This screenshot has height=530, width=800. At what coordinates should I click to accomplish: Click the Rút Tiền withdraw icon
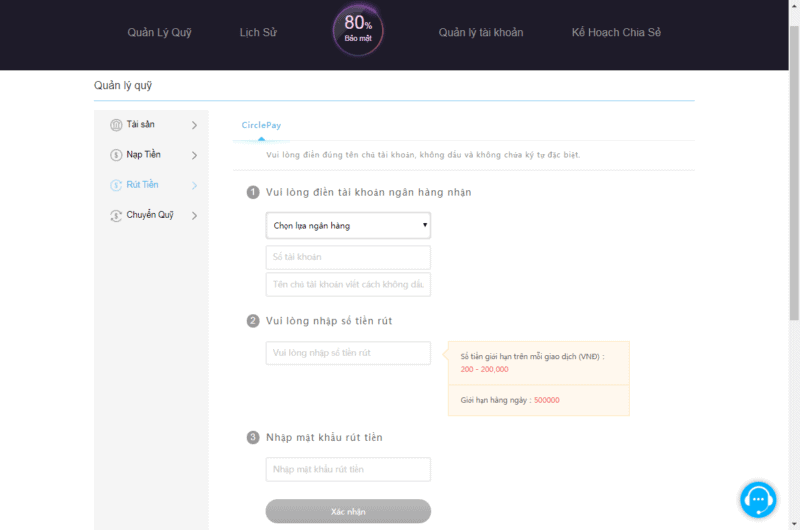tap(116, 185)
